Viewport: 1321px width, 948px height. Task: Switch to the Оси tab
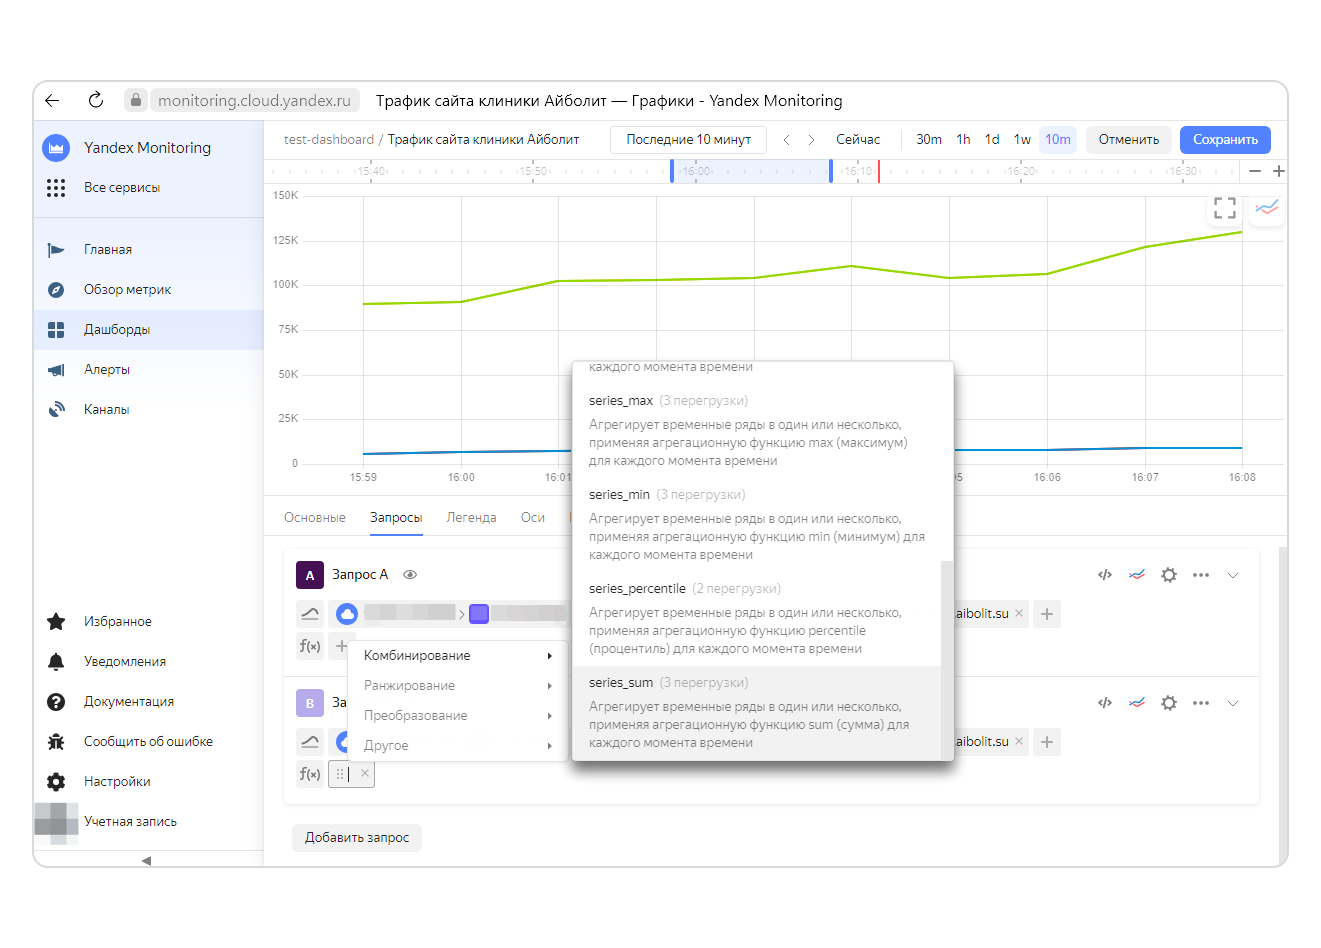point(533,518)
